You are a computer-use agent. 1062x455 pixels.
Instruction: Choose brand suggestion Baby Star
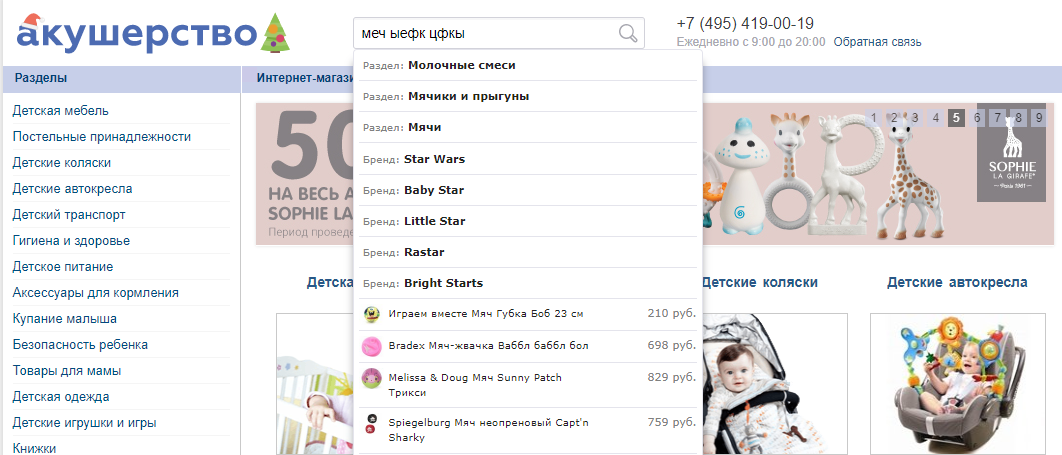(x=528, y=191)
